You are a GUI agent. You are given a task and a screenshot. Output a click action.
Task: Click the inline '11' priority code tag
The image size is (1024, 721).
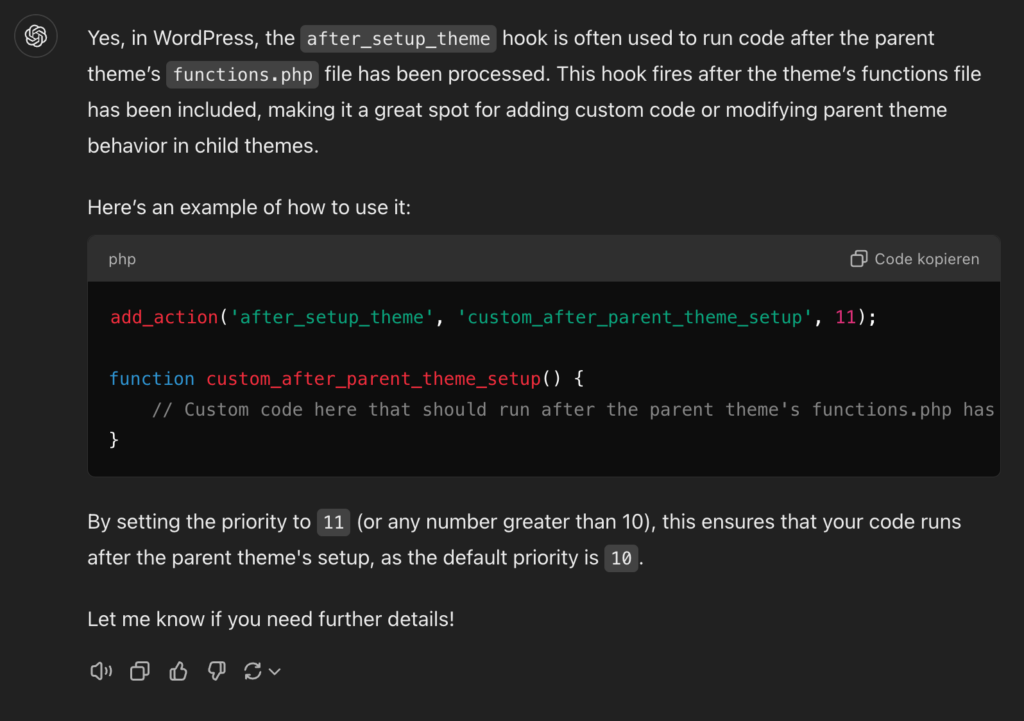tap(334, 523)
